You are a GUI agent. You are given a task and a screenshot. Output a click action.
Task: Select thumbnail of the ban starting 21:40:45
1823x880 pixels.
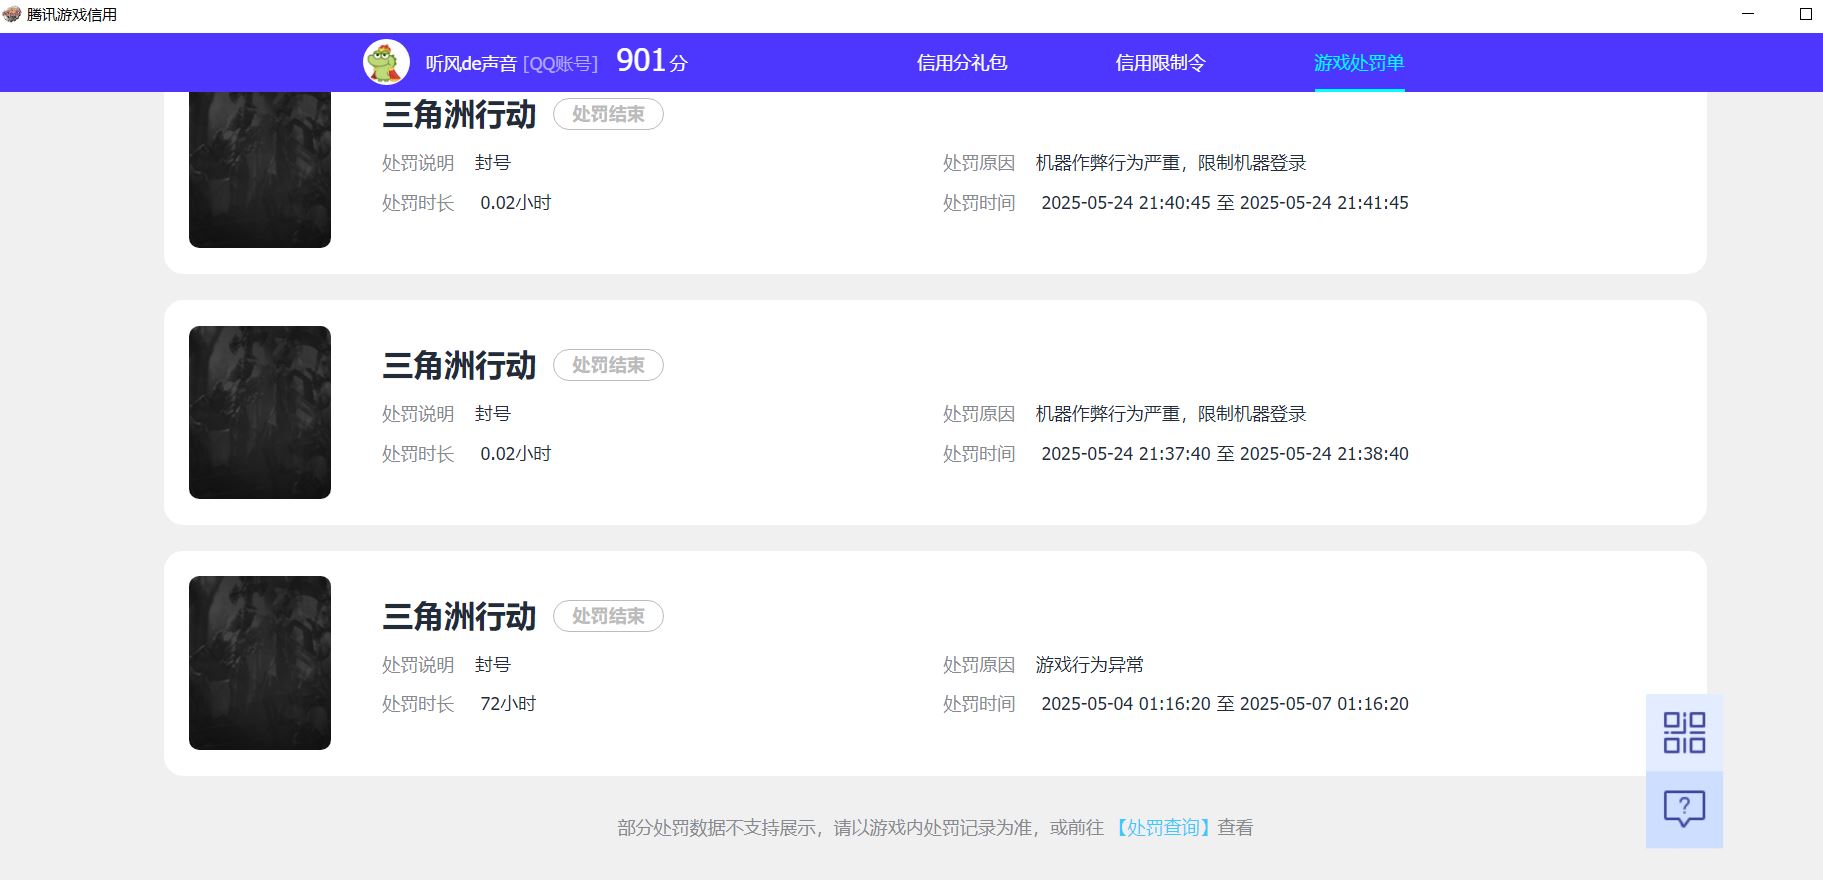coord(260,170)
